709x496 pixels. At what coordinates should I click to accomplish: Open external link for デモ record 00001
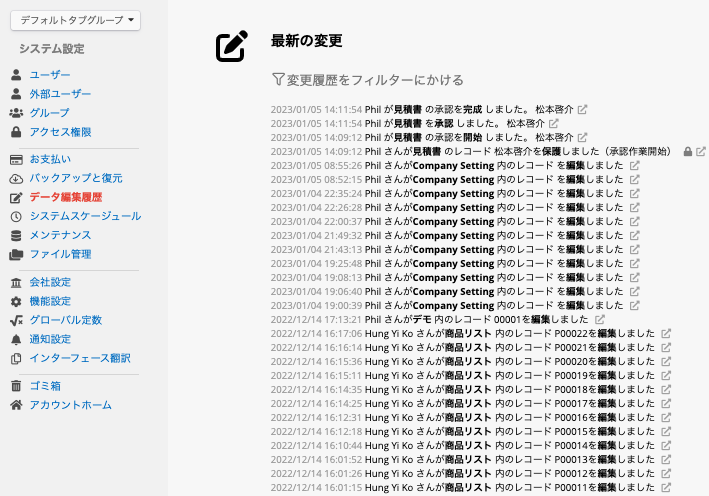[x=598, y=319]
